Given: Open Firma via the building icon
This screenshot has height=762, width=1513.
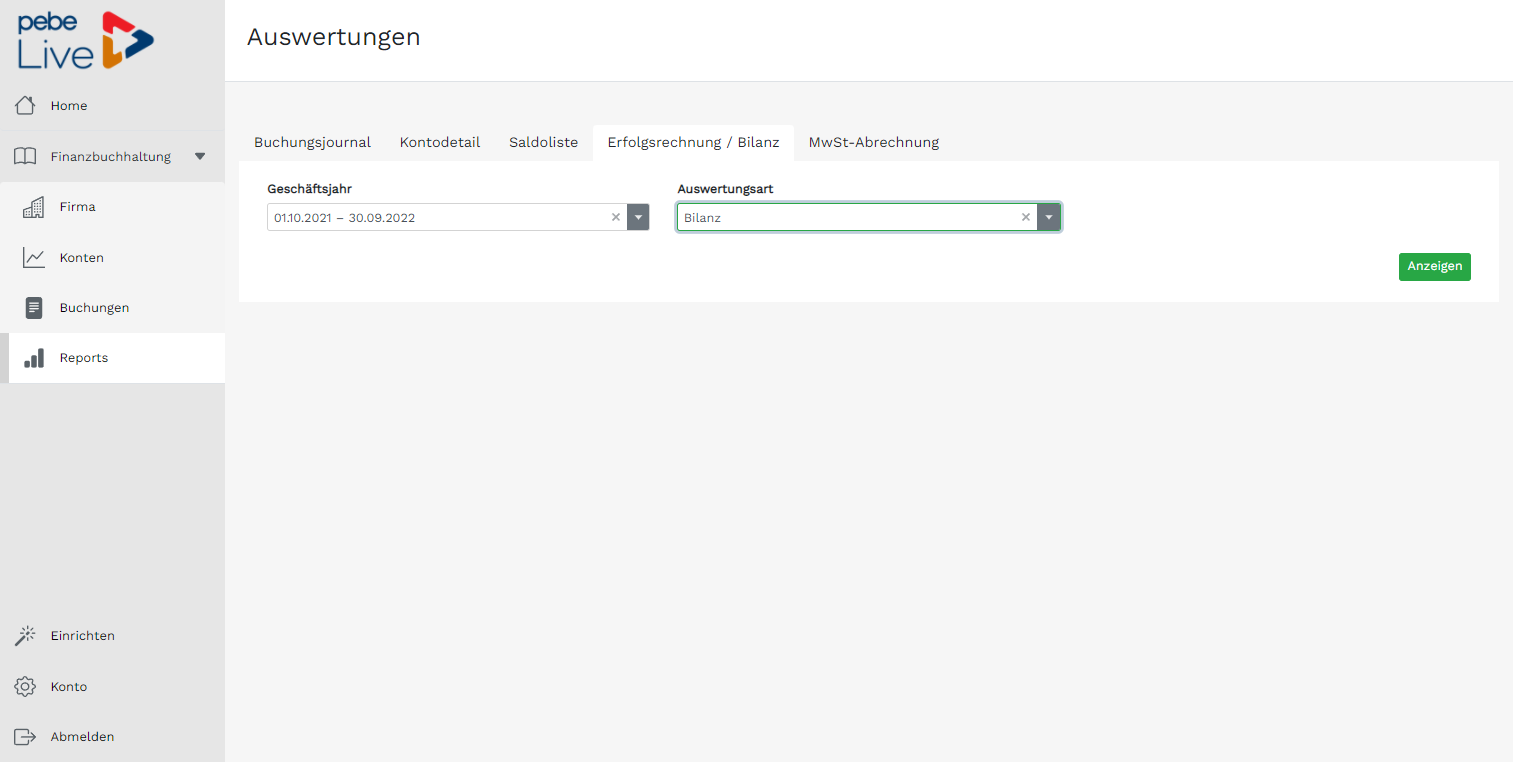Looking at the screenshot, I should (x=34, y=207).
